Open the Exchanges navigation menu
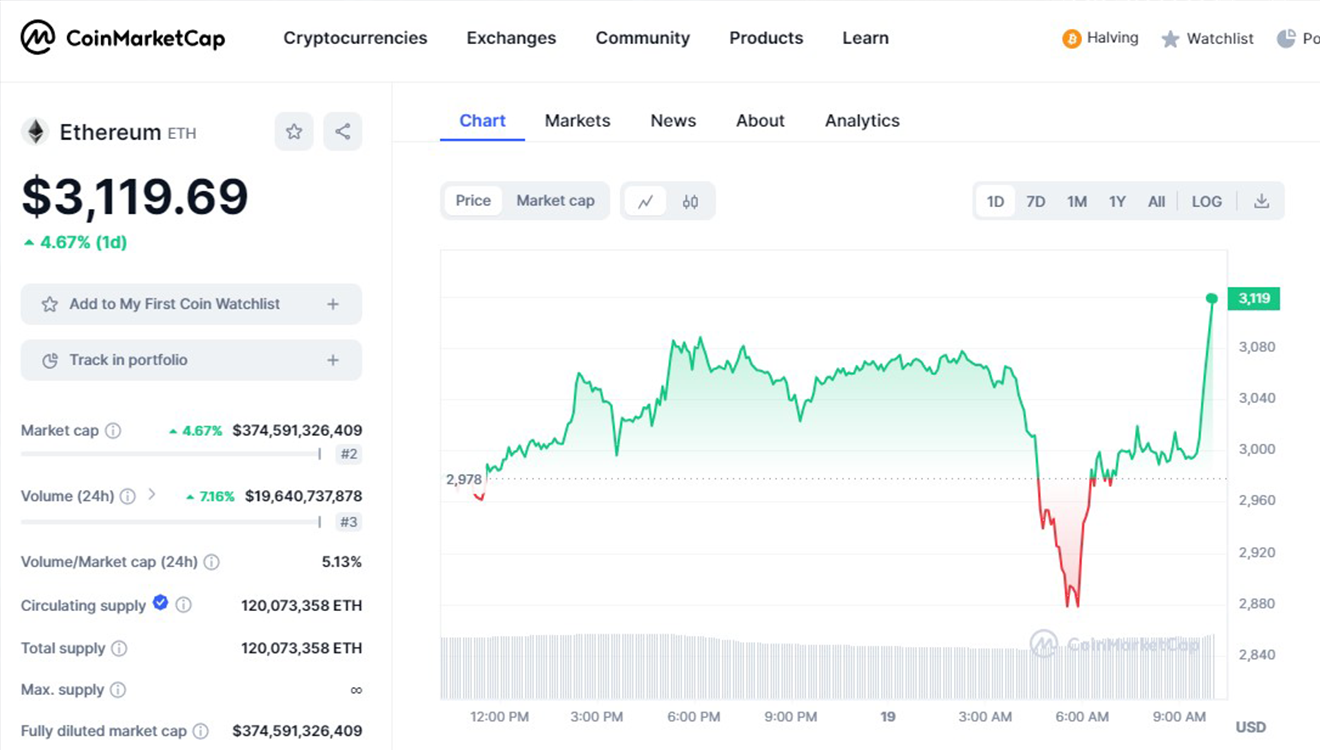The width and height of the screenshot is (1320, 750). pyautogui.click(x=511, y=38)
